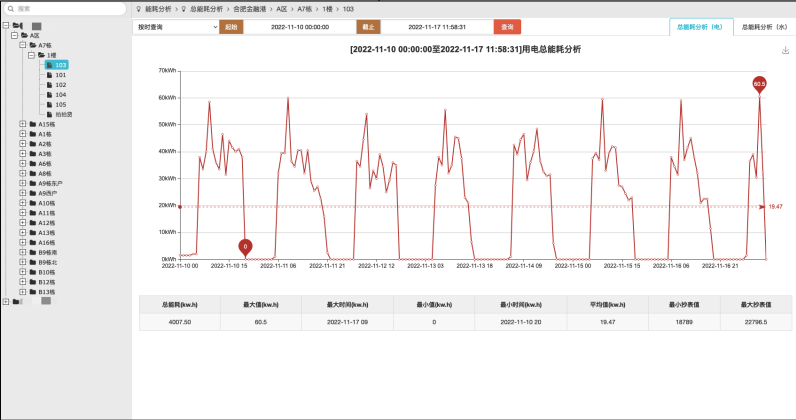Expand the A1栋 building node

click(23, 134)
